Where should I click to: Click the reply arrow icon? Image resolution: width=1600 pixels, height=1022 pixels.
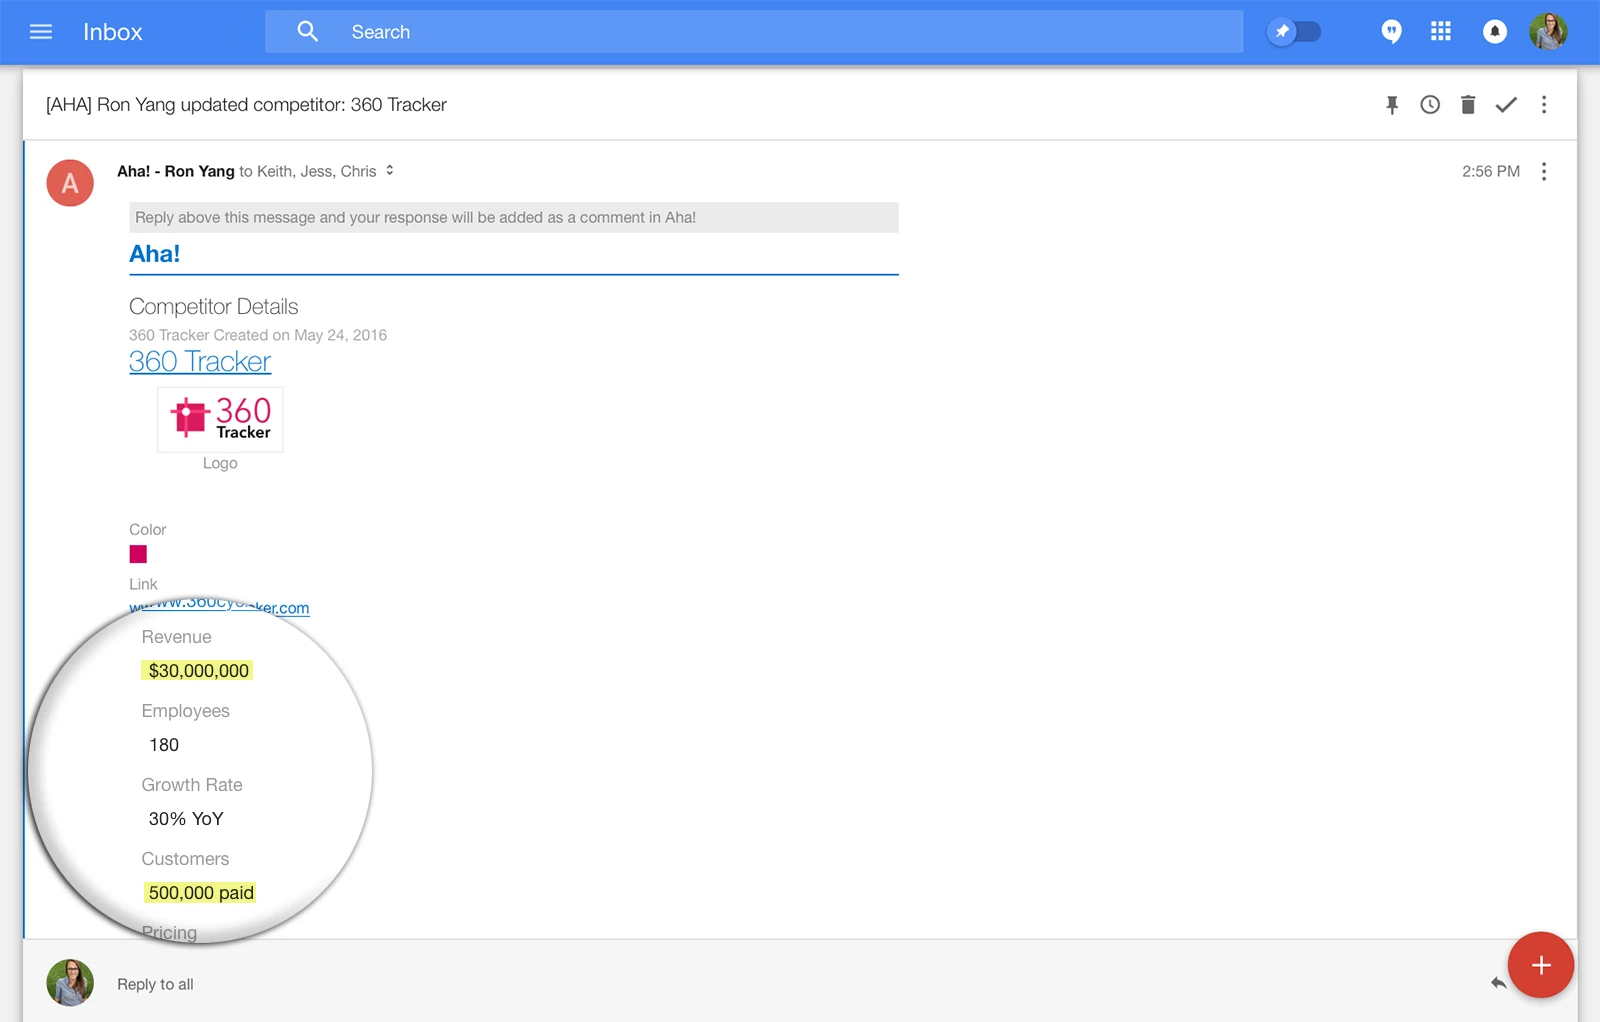1498,983
